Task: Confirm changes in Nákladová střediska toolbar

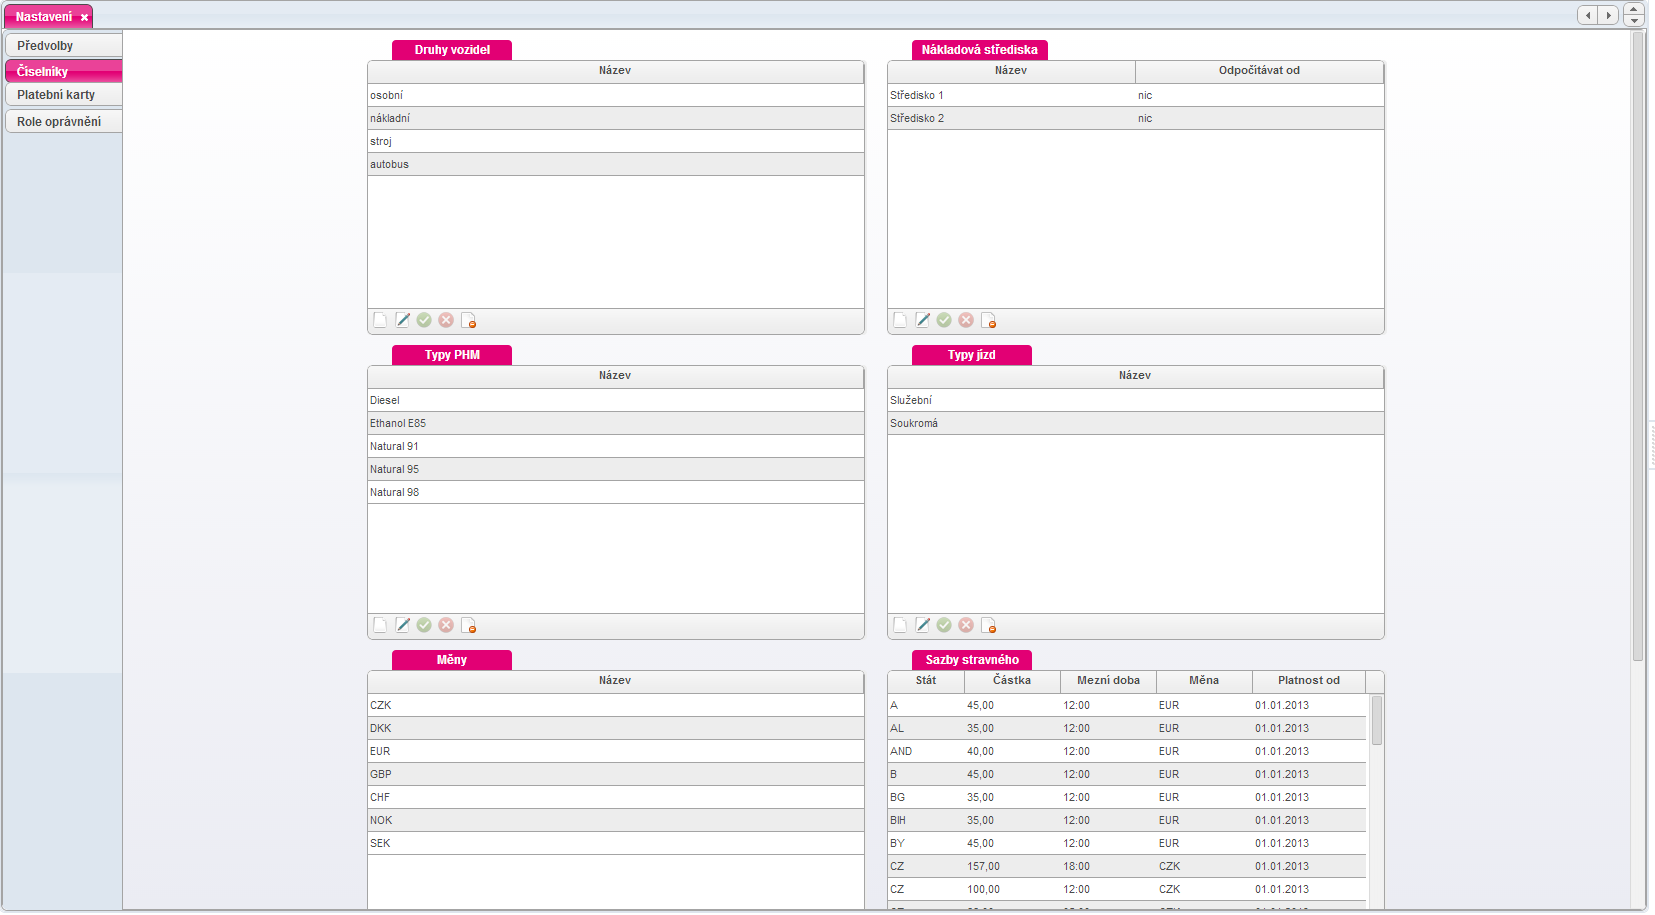Action: click(944, 320)
